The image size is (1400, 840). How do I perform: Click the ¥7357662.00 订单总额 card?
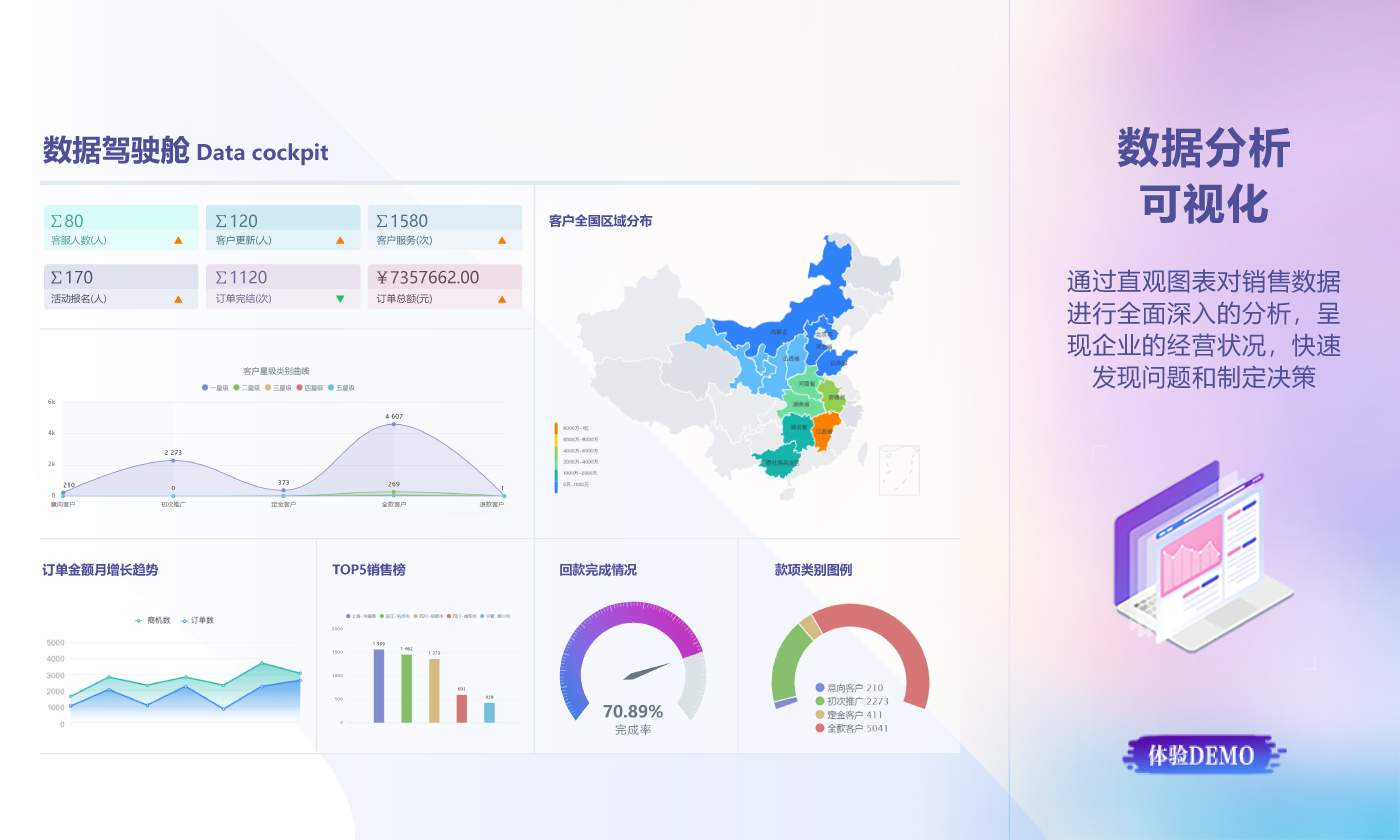click(445, 286)
